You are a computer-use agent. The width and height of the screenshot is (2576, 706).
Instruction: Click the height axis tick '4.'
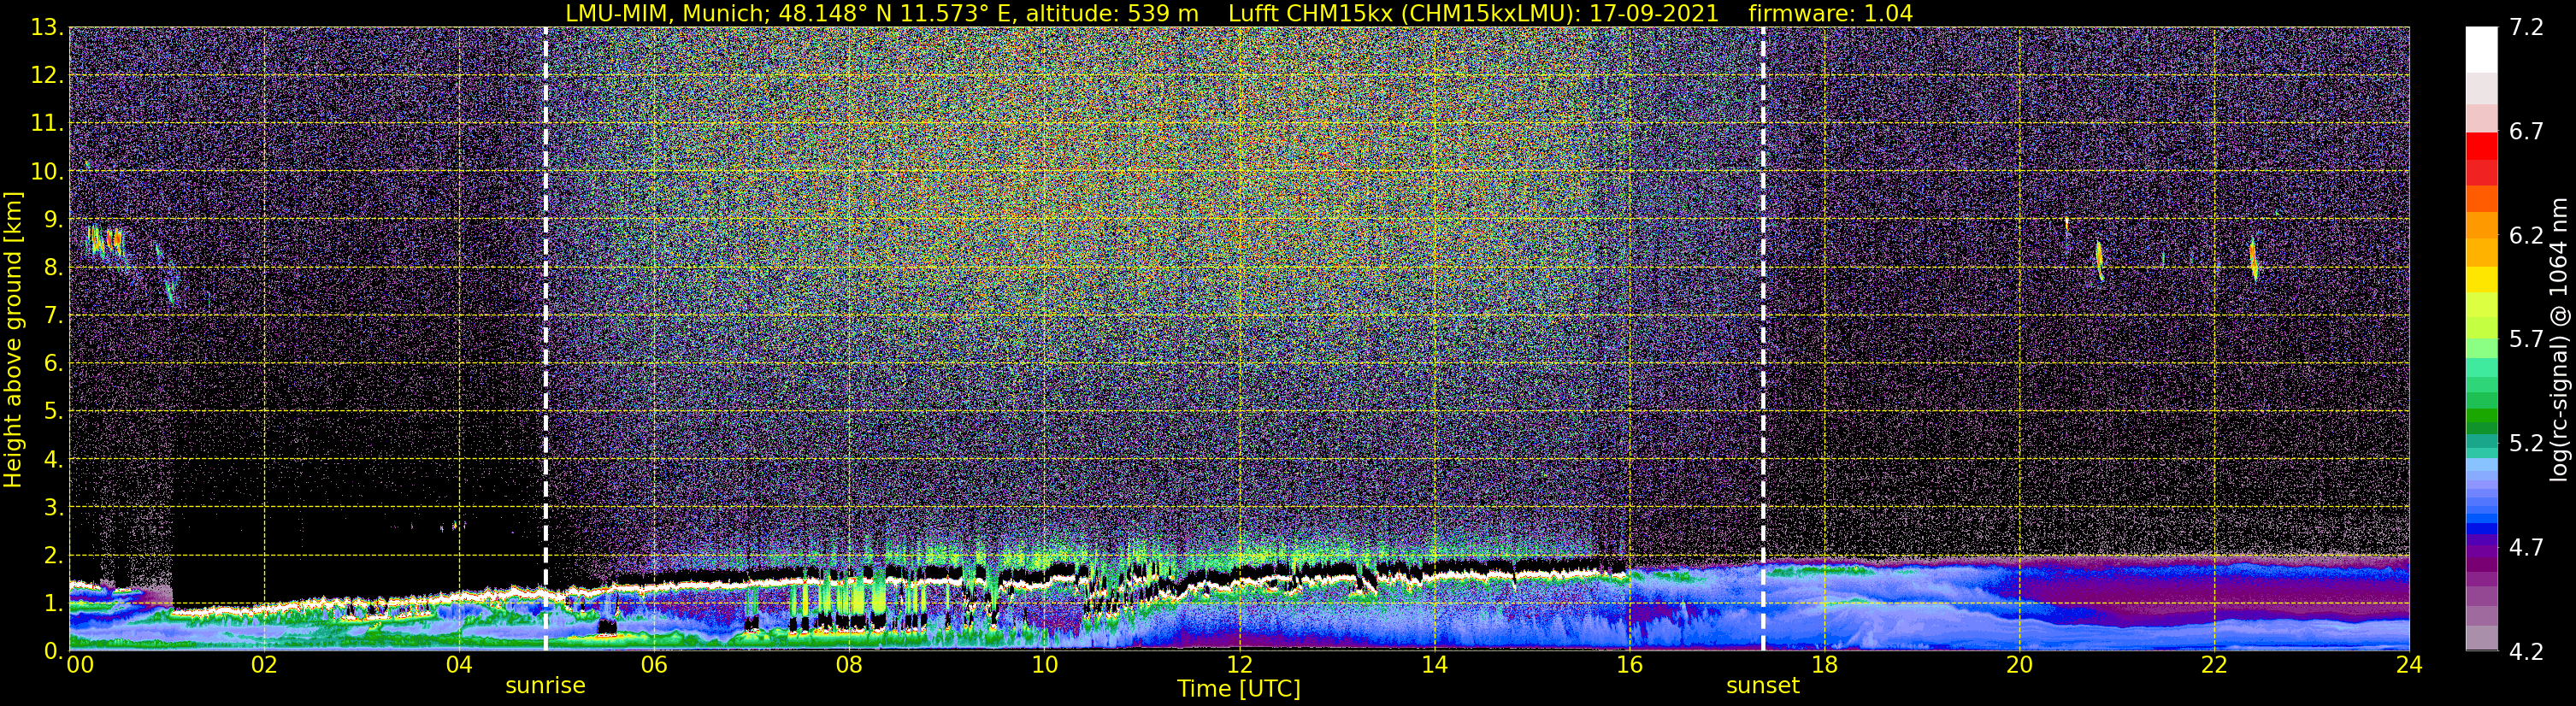coord(53,460)
